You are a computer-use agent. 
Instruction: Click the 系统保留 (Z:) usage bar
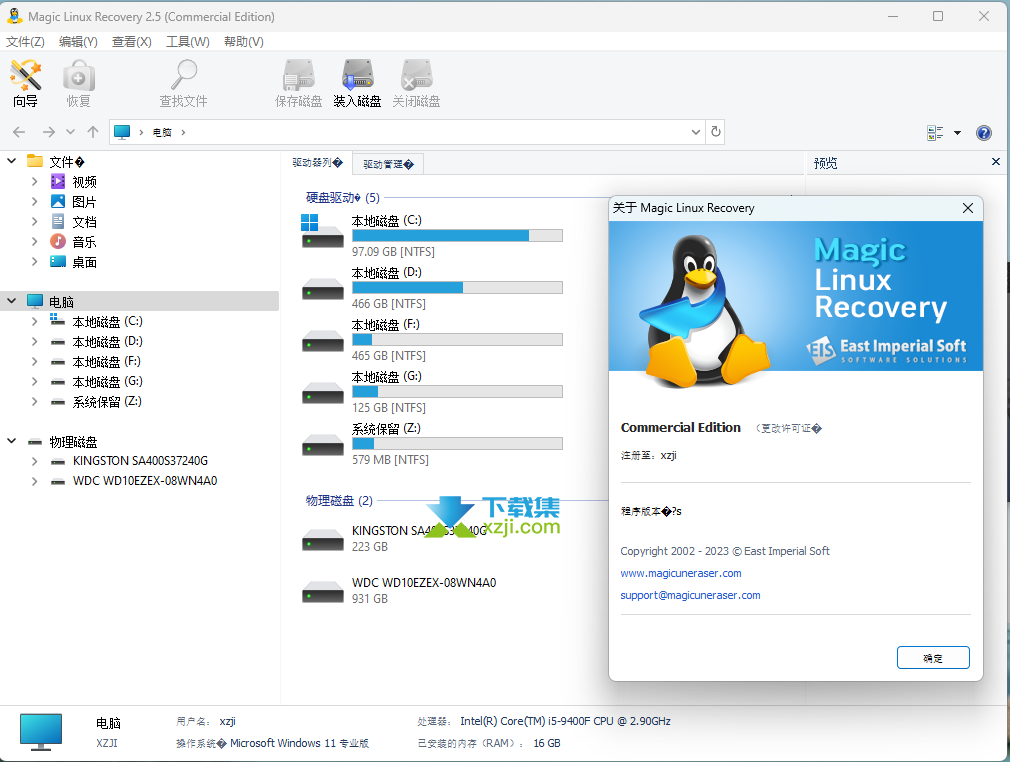pos(457,444)
